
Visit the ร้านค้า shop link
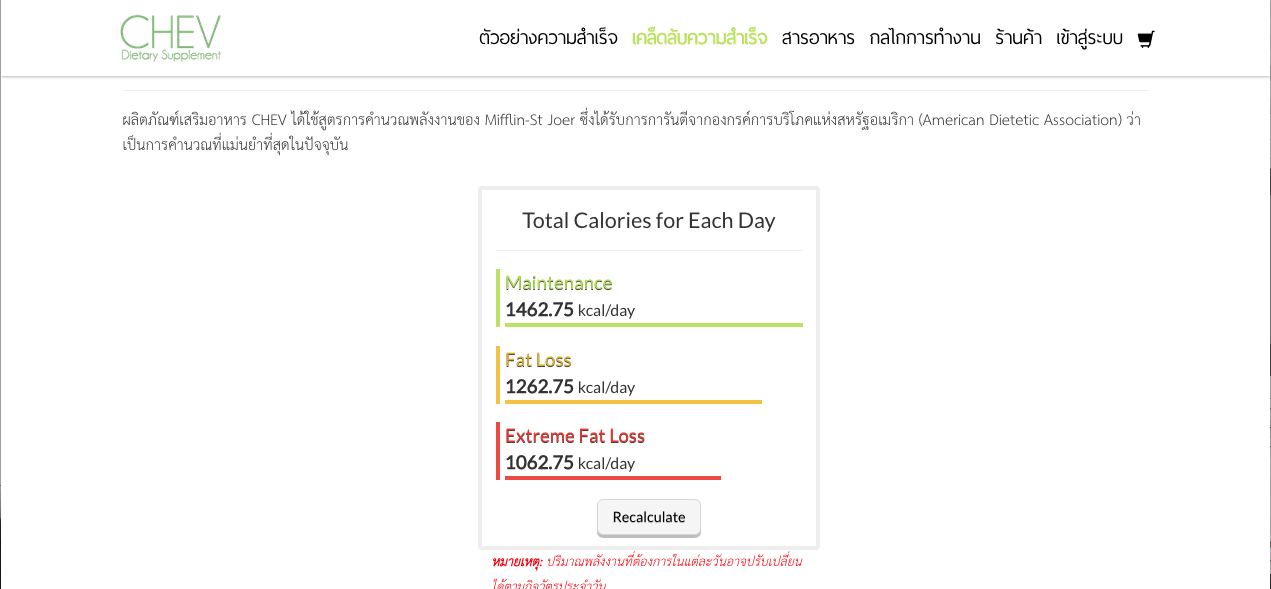click(1018, 38)
